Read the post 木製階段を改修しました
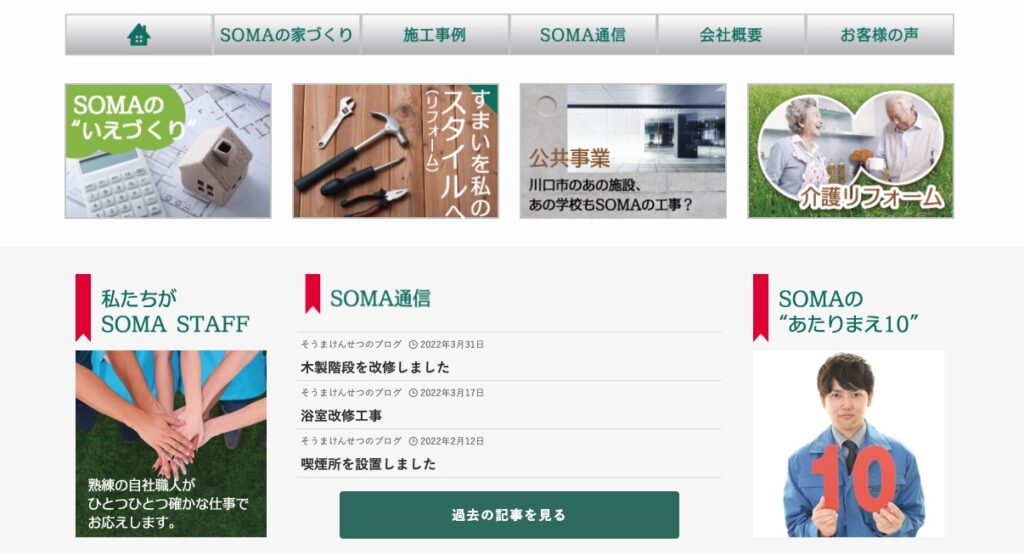1024x554 pixels. [375, 367]
